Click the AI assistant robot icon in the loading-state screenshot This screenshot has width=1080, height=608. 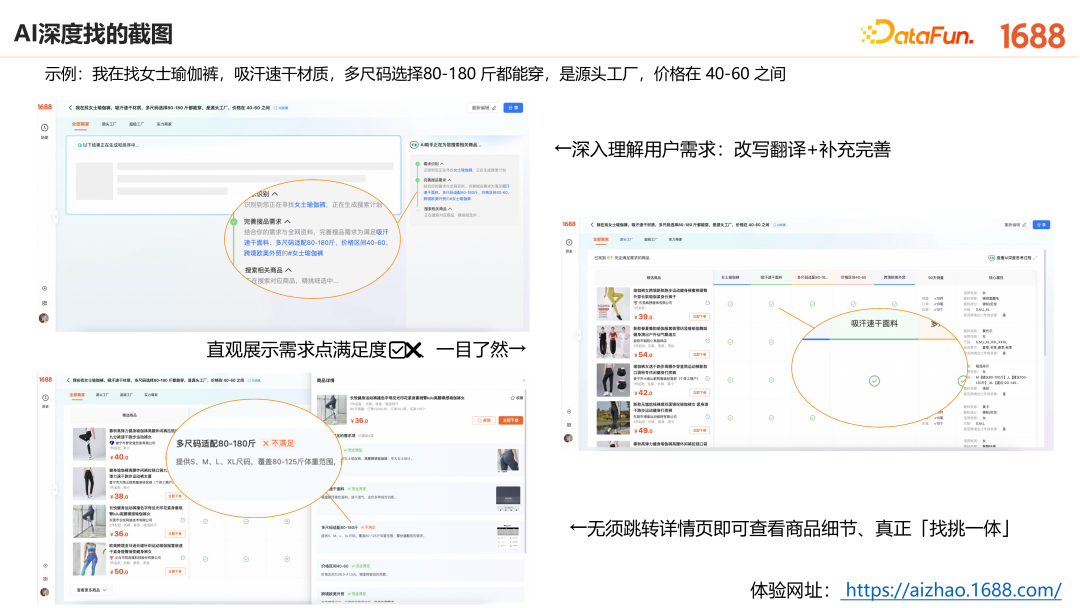click(414, 145)
